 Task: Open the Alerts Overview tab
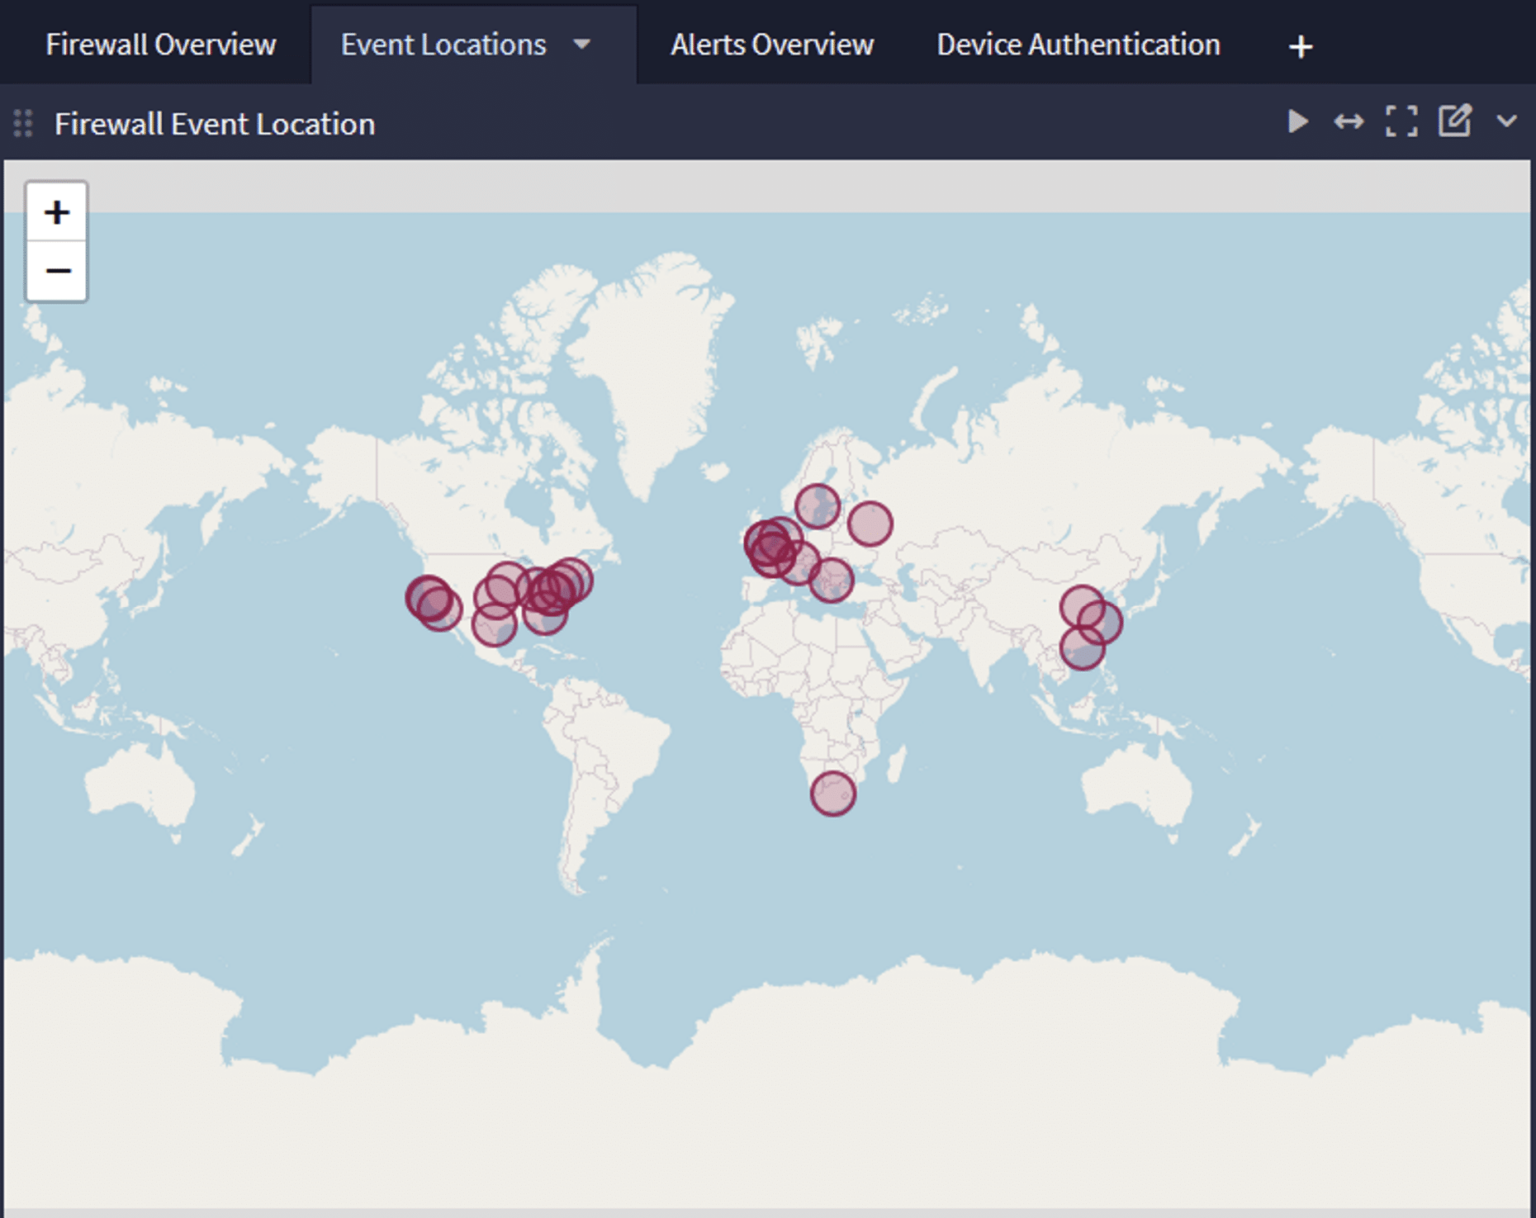[x=771, y=44]
